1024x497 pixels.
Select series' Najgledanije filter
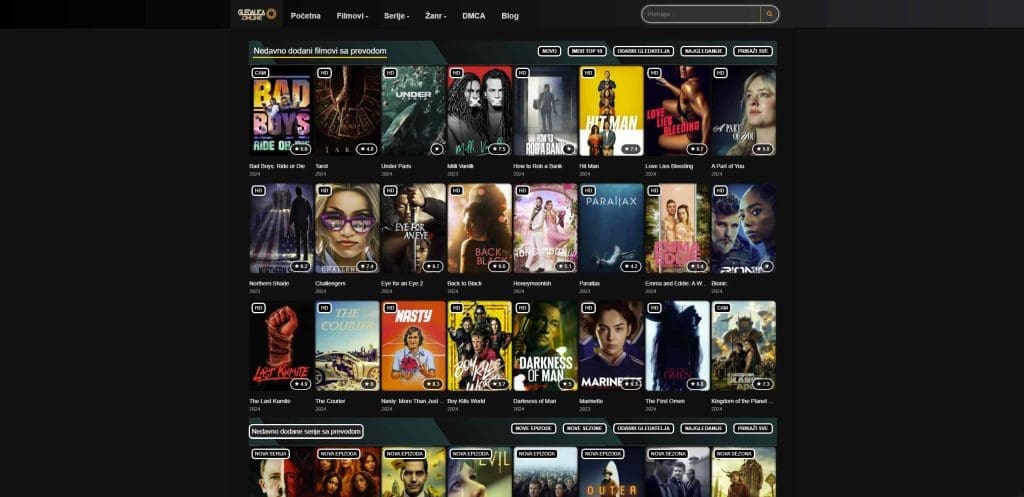click(703, 428)
